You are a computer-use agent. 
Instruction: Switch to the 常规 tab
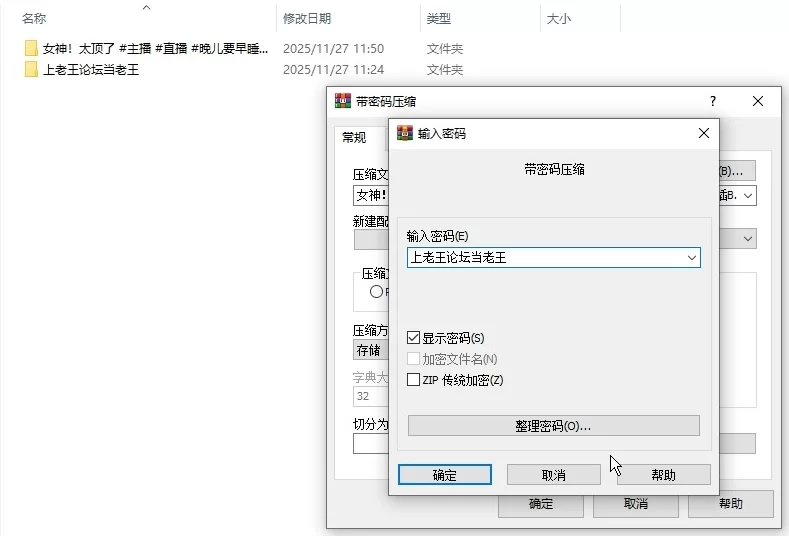click(354, 138)
